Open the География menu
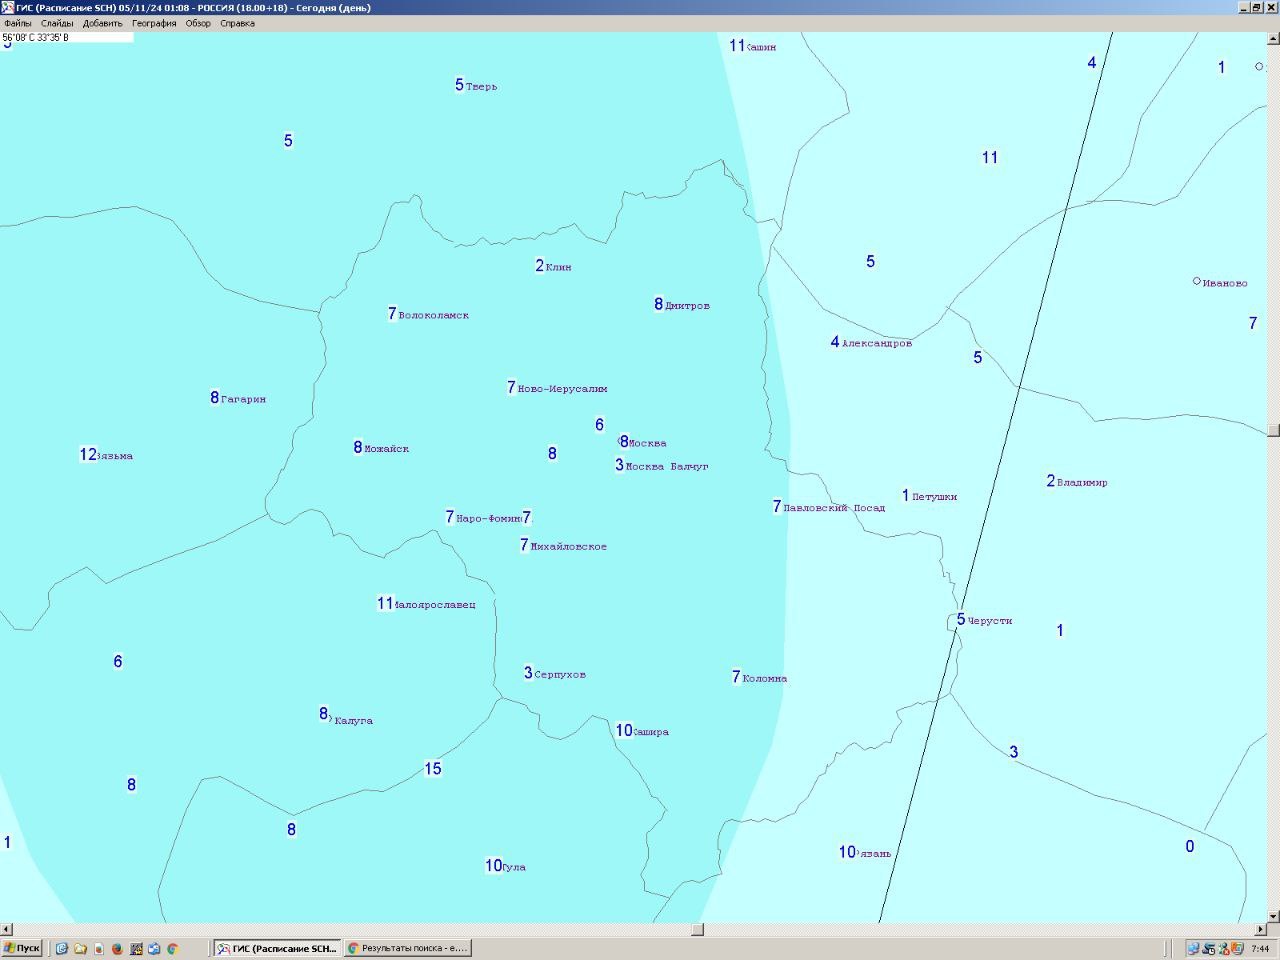 (x=154, y=23)
